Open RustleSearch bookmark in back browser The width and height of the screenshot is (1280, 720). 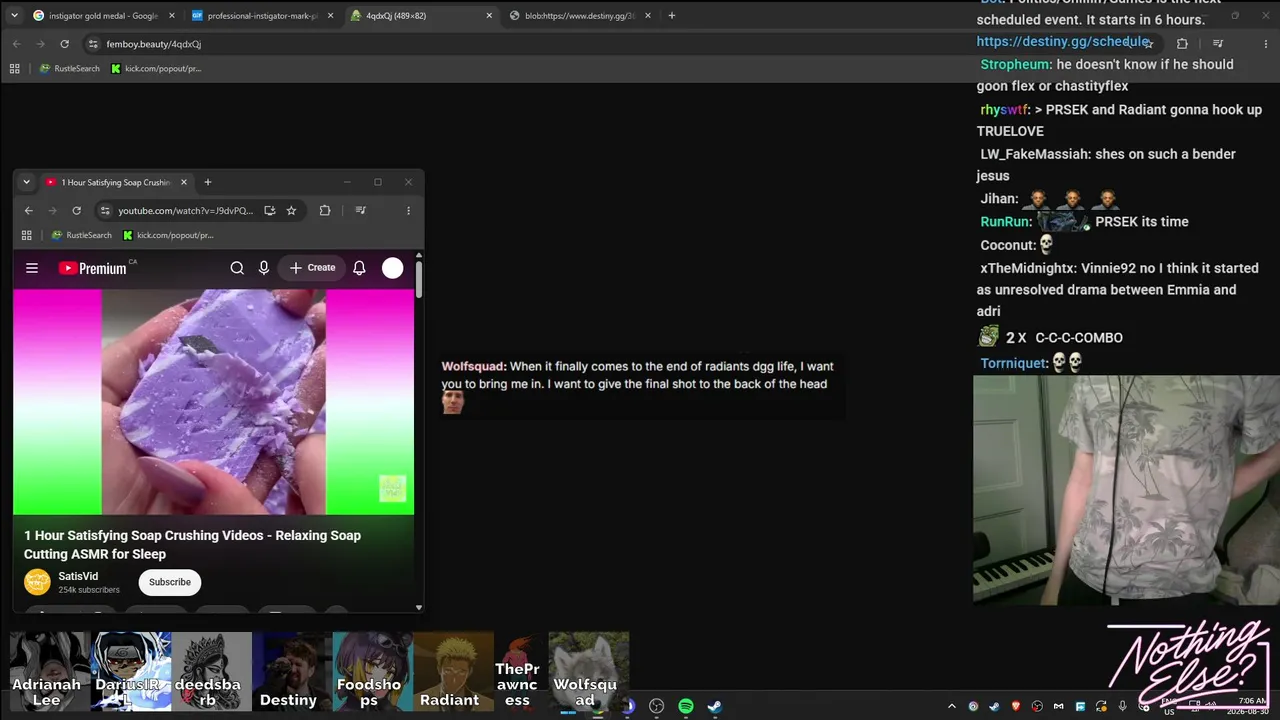click(69, 69)
